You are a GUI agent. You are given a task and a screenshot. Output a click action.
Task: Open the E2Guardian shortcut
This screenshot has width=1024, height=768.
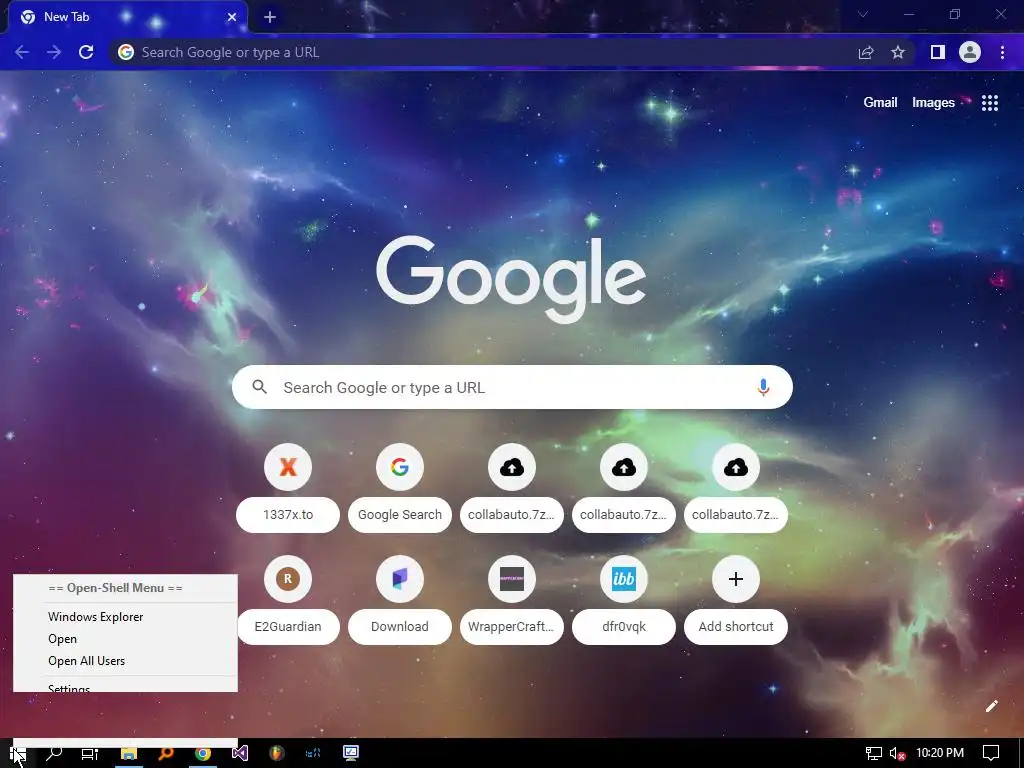(x=288, y=600)
